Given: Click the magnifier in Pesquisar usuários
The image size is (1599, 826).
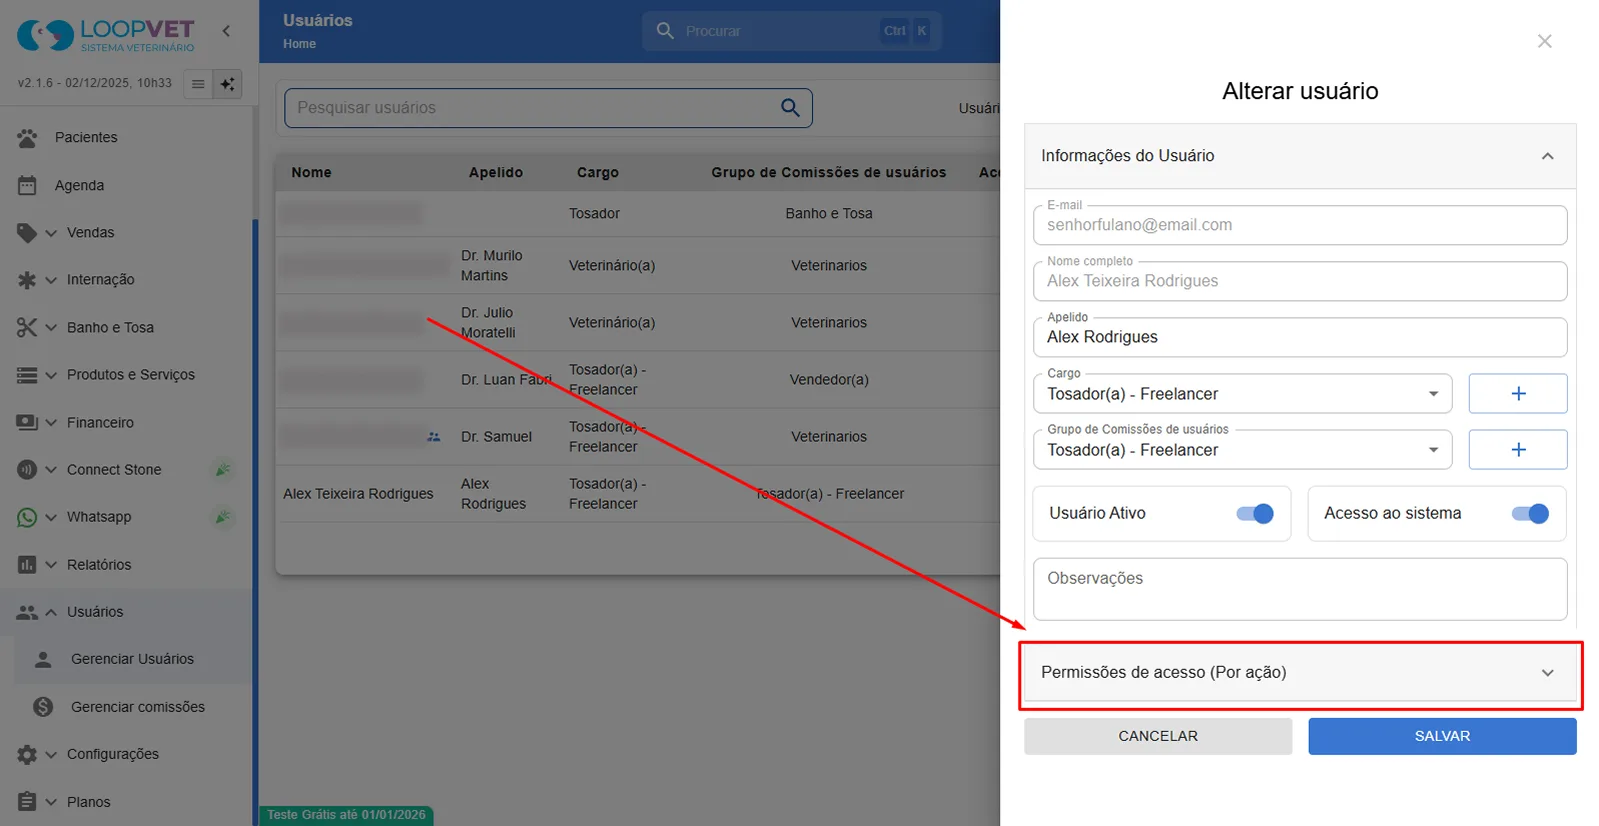Looking at the screenshot, I should [x=790, y=108].
